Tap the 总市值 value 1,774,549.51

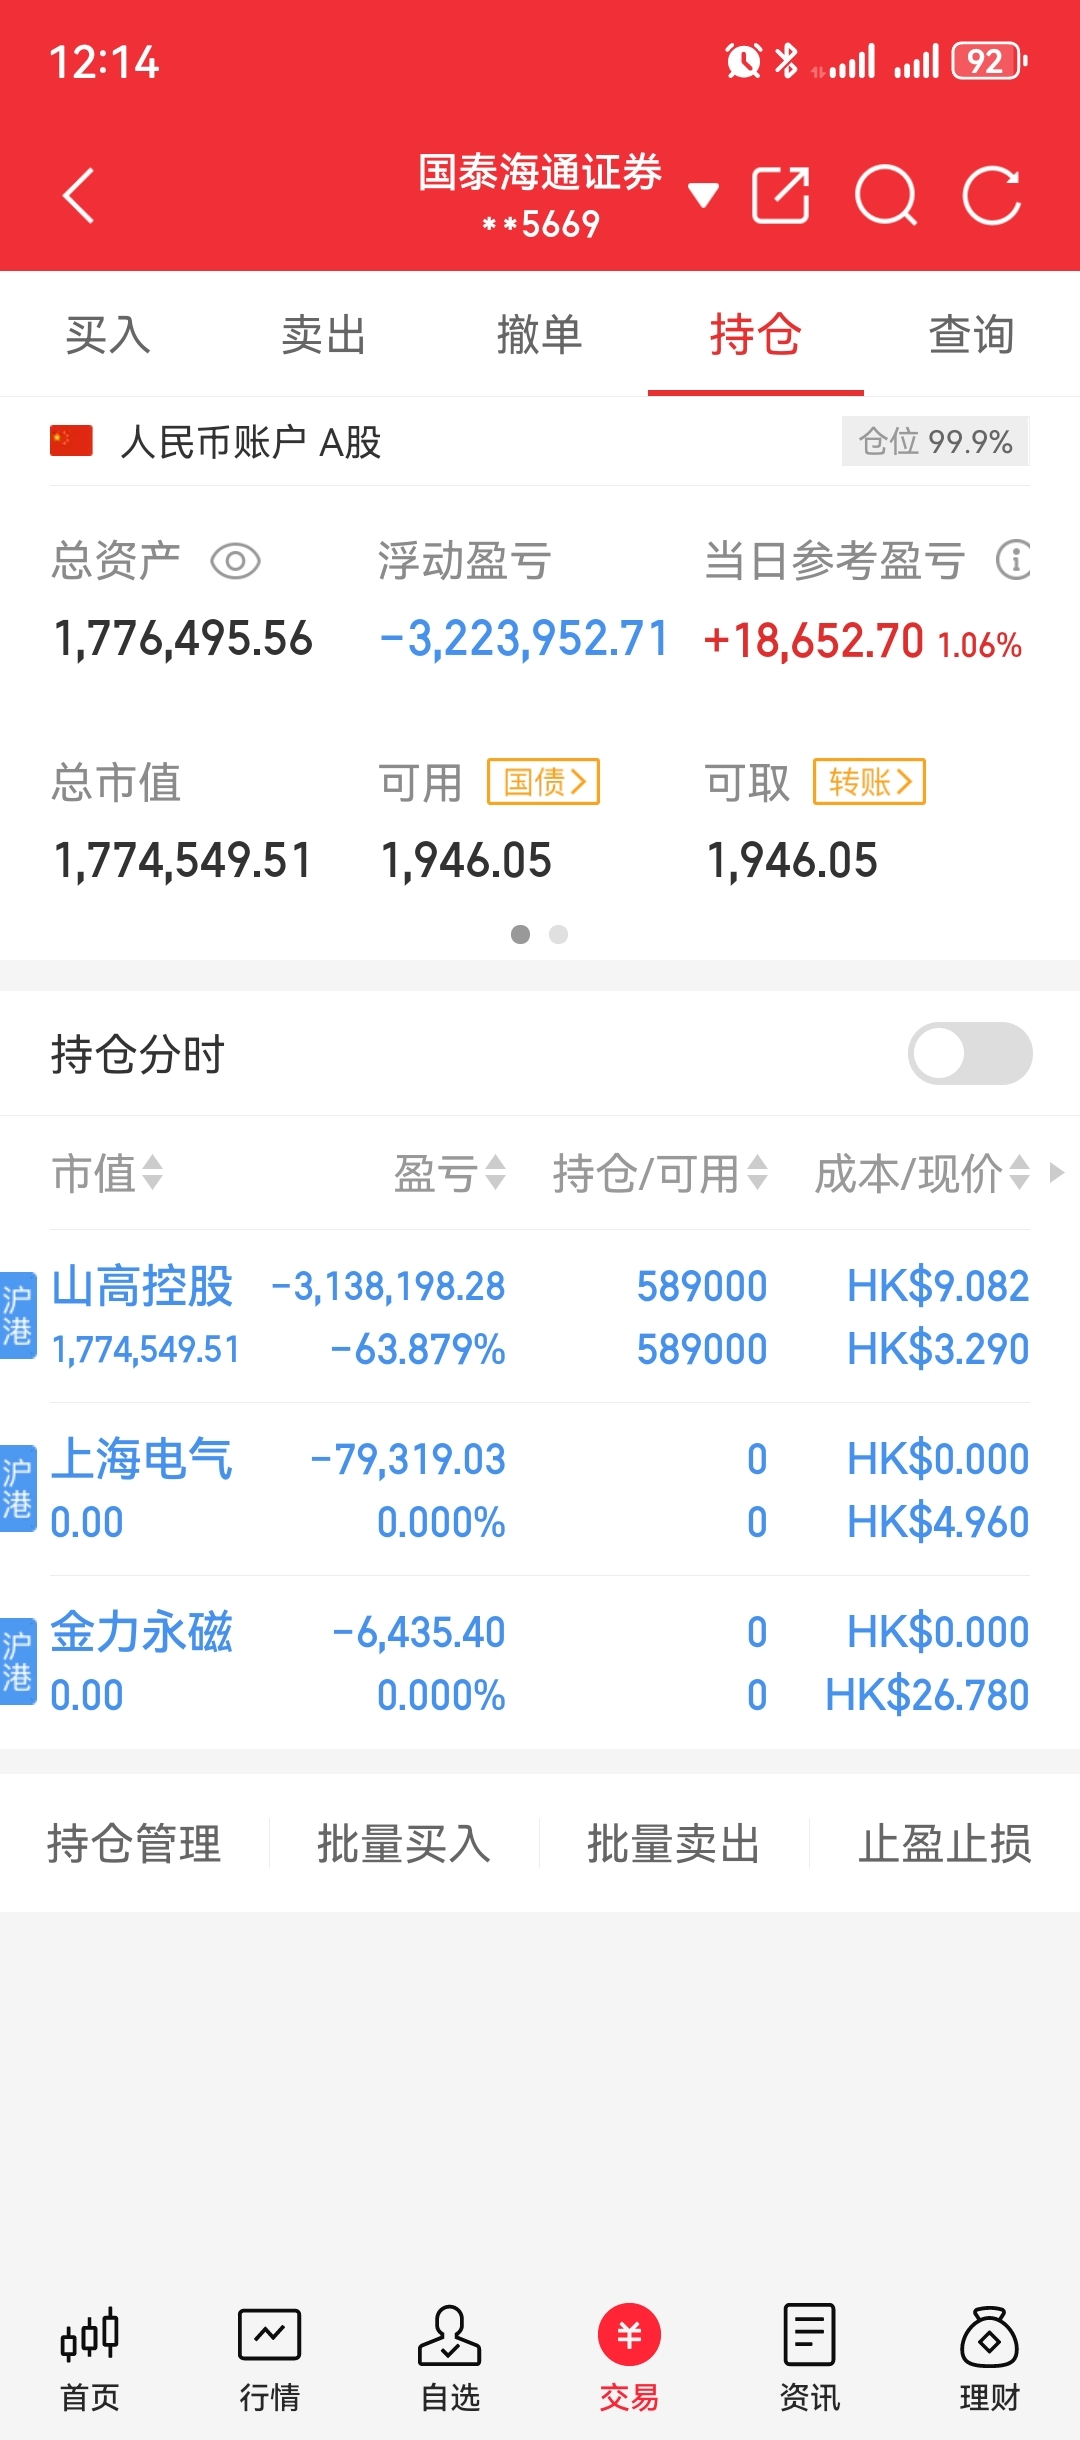183,860
